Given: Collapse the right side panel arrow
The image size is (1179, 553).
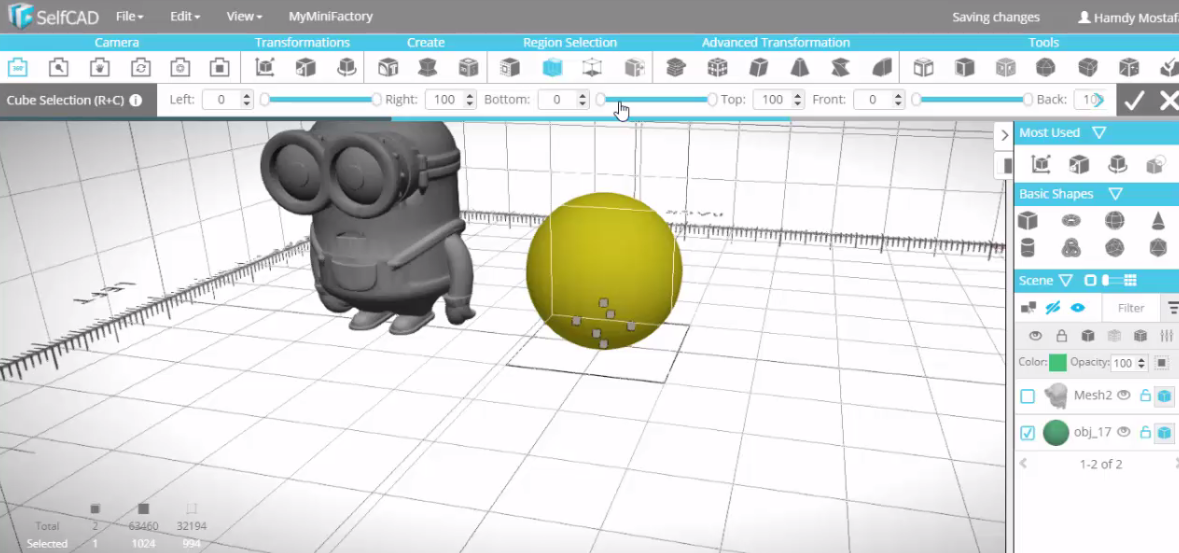Looking at the screenshot, I should pos(1004,135).
